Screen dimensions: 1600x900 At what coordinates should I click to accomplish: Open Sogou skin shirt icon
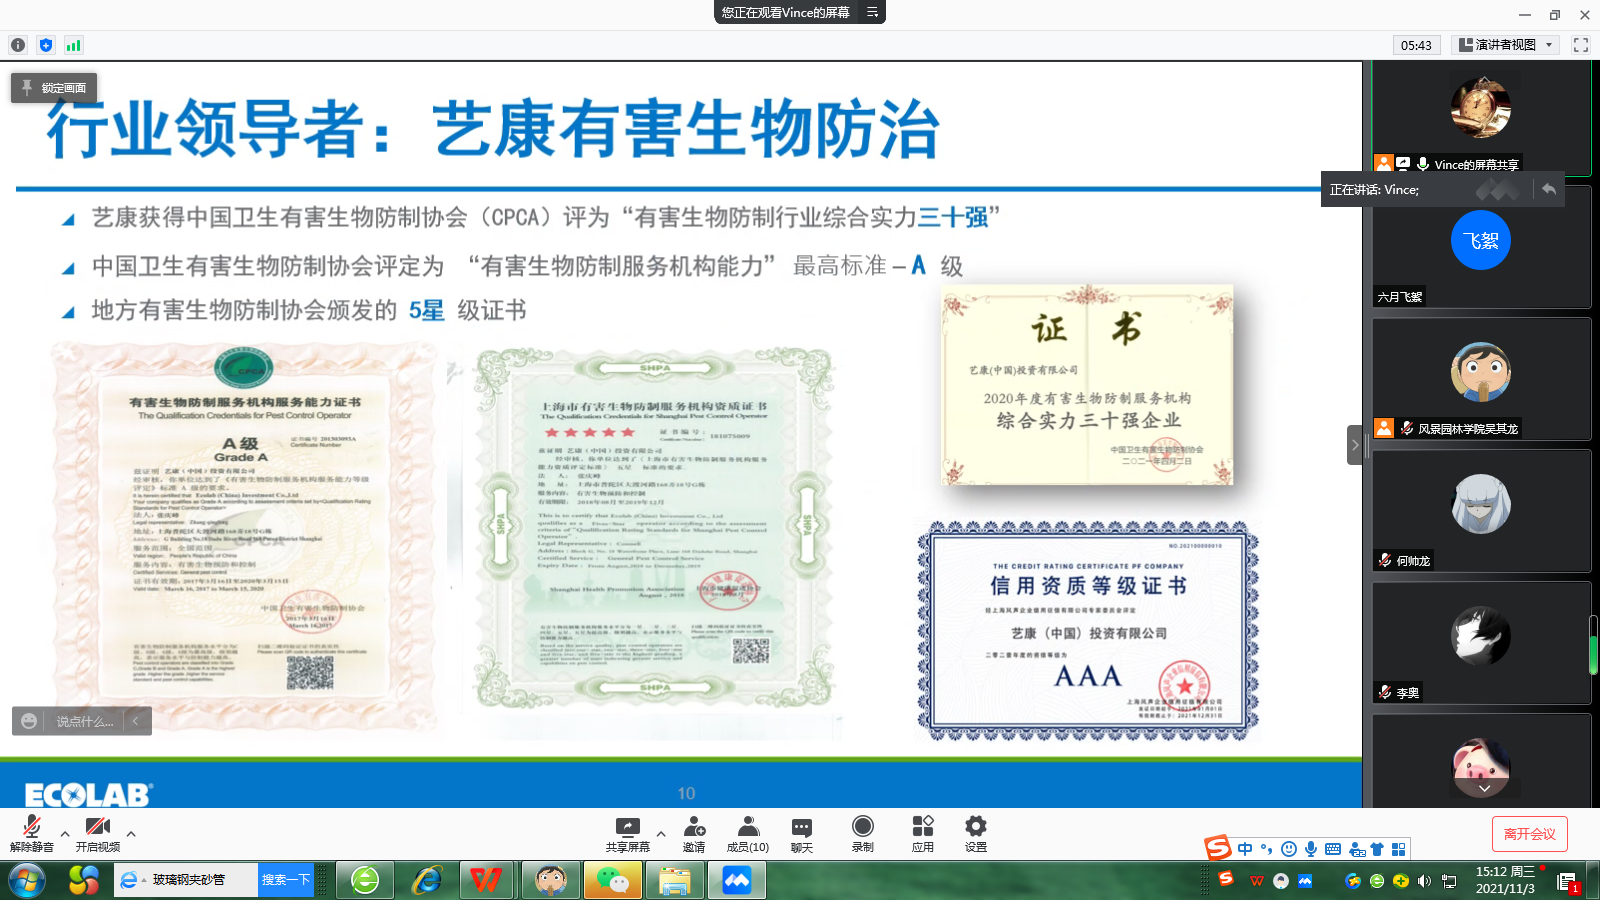tap(1377, 849)
